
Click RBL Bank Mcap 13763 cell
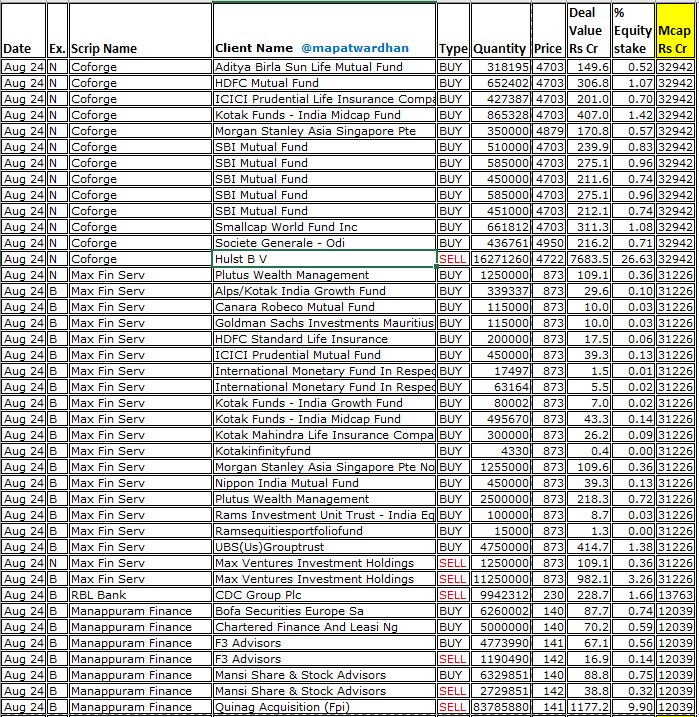[x=675, y=595]
